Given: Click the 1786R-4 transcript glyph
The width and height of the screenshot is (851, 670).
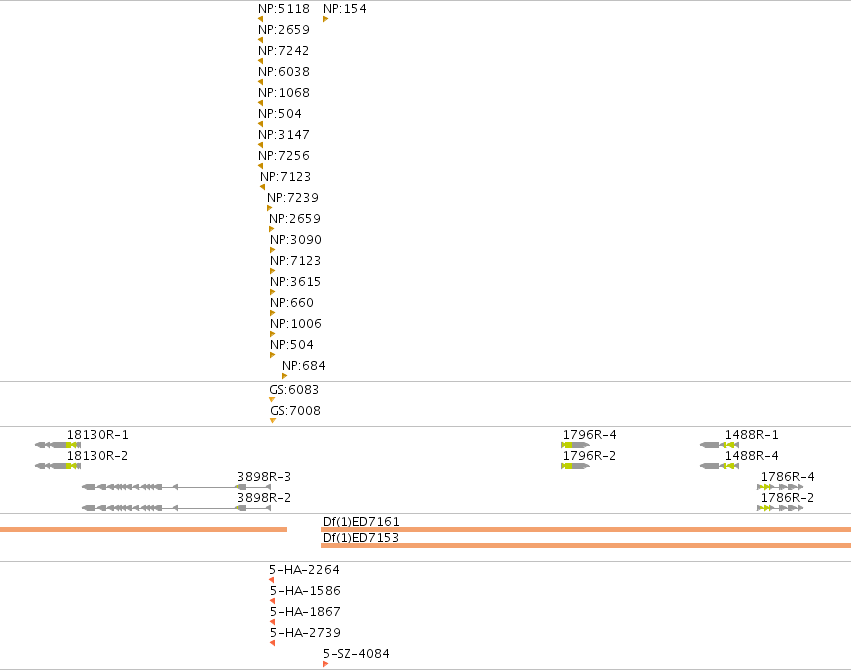Looking at the screenshot, I should [x=780, y=487].
